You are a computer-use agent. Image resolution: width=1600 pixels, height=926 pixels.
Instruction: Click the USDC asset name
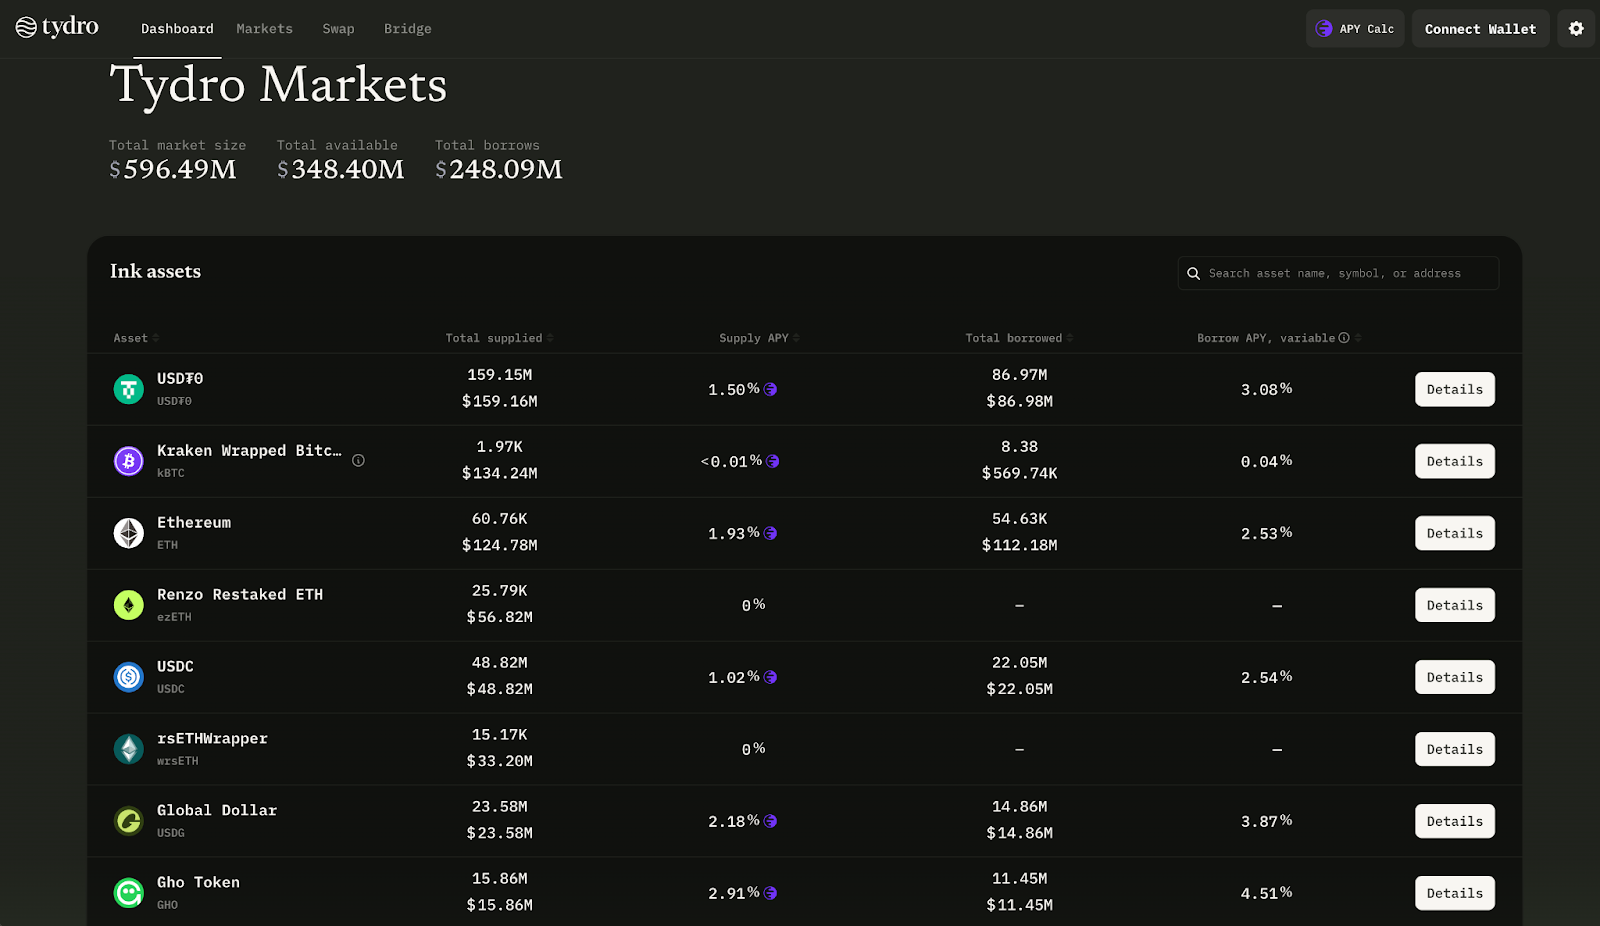click(175, 666)
